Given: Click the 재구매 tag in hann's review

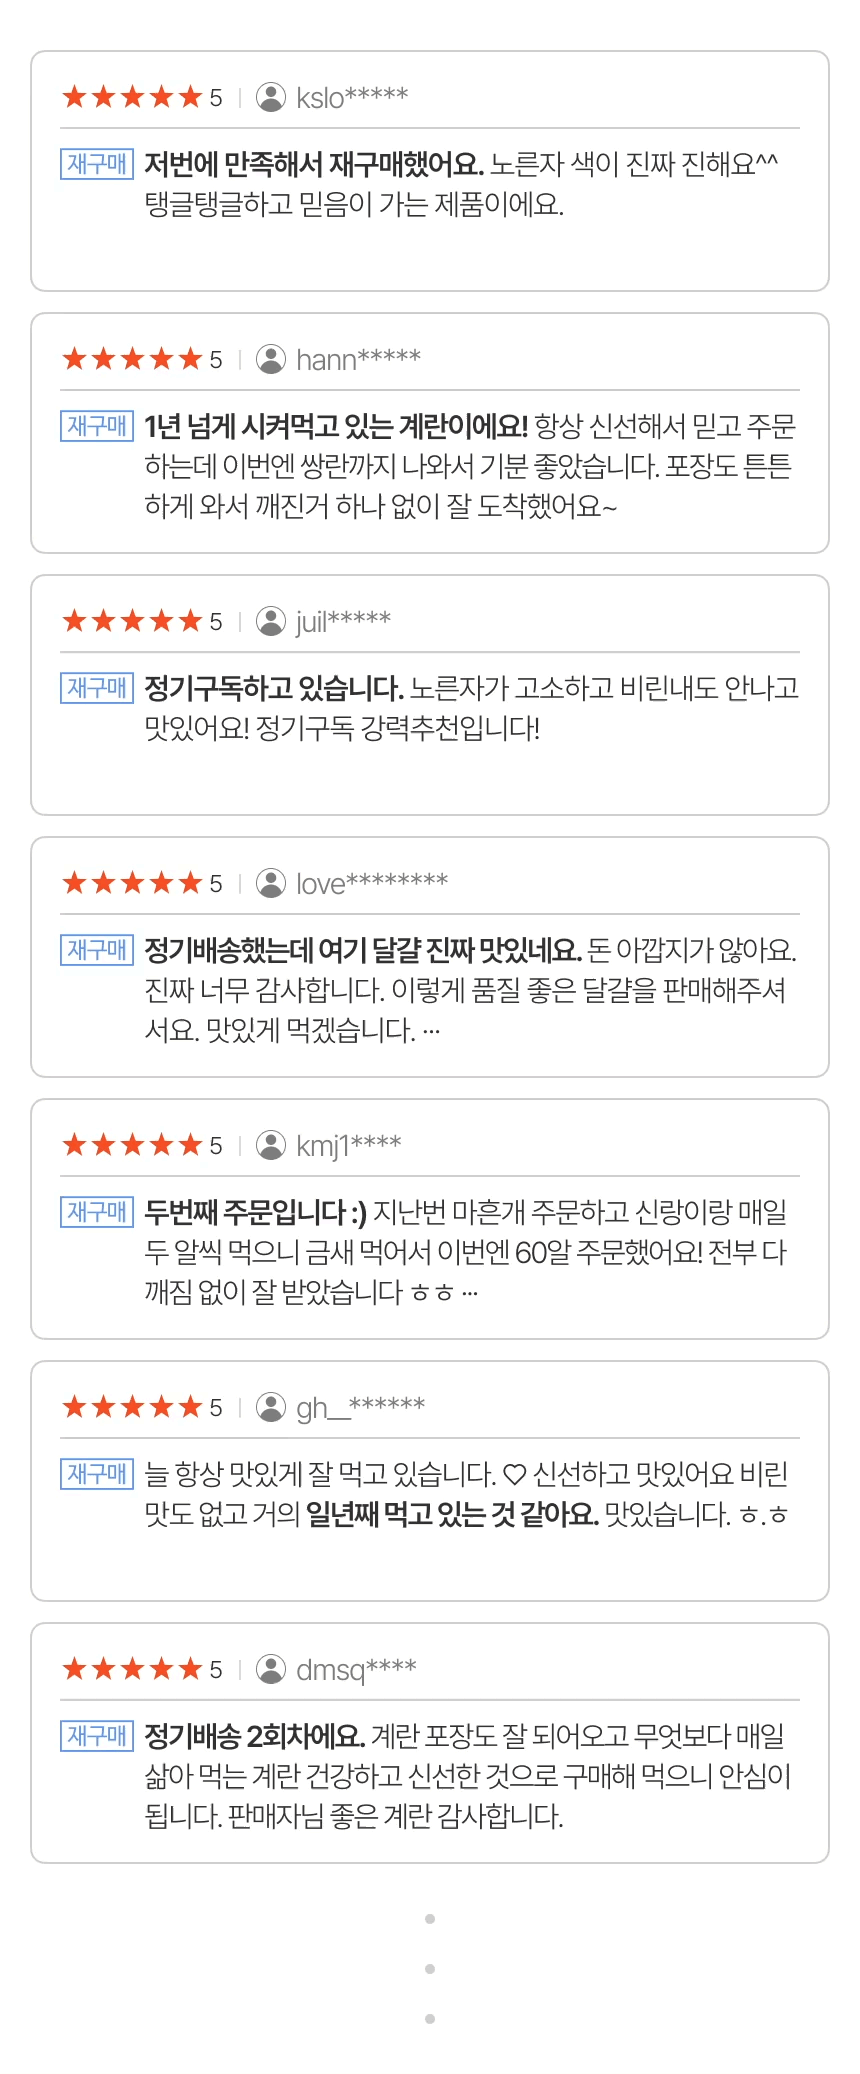Looking at the screenshot, I should pos(97,426).
